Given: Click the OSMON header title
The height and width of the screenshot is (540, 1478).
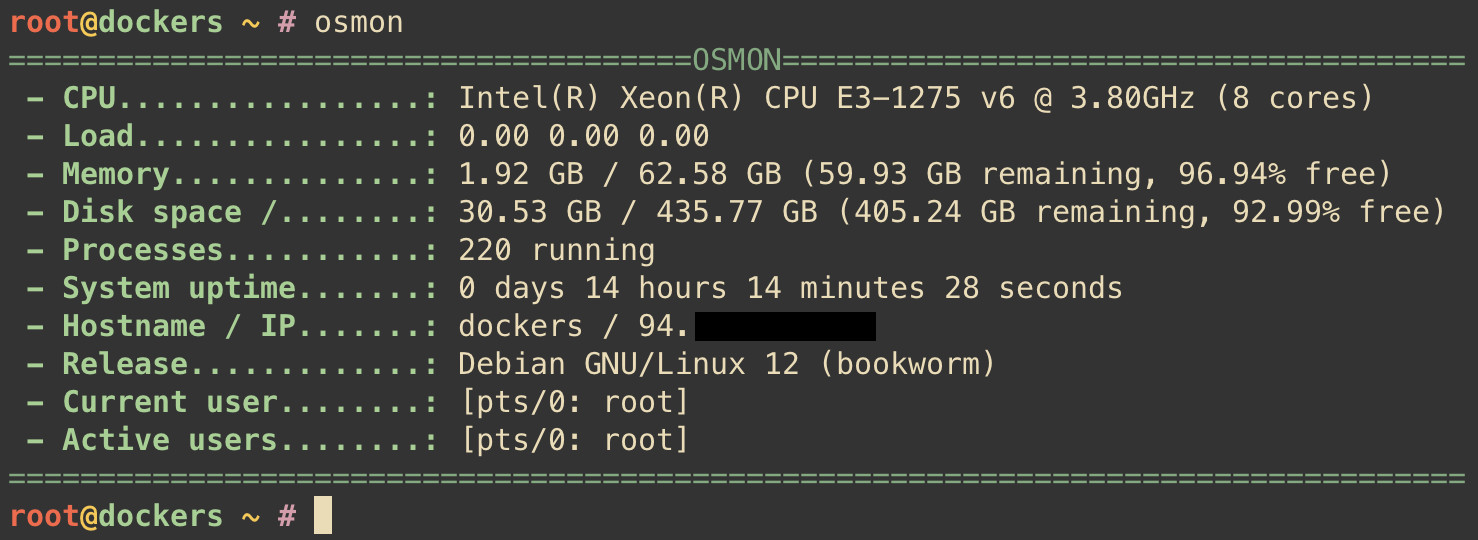Looking at the screenshot, I should pyautogui.click(x=737, y=60).
